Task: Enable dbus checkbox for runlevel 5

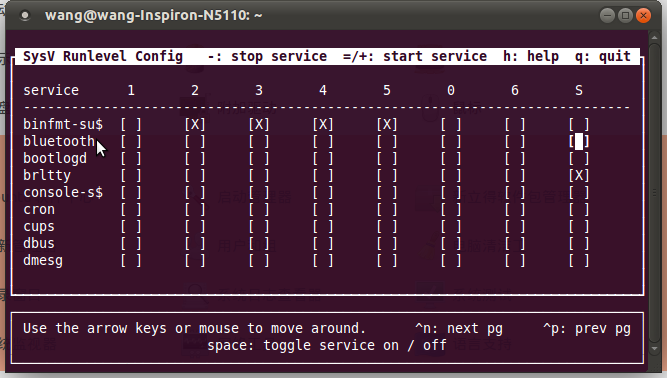Action: 387,243
